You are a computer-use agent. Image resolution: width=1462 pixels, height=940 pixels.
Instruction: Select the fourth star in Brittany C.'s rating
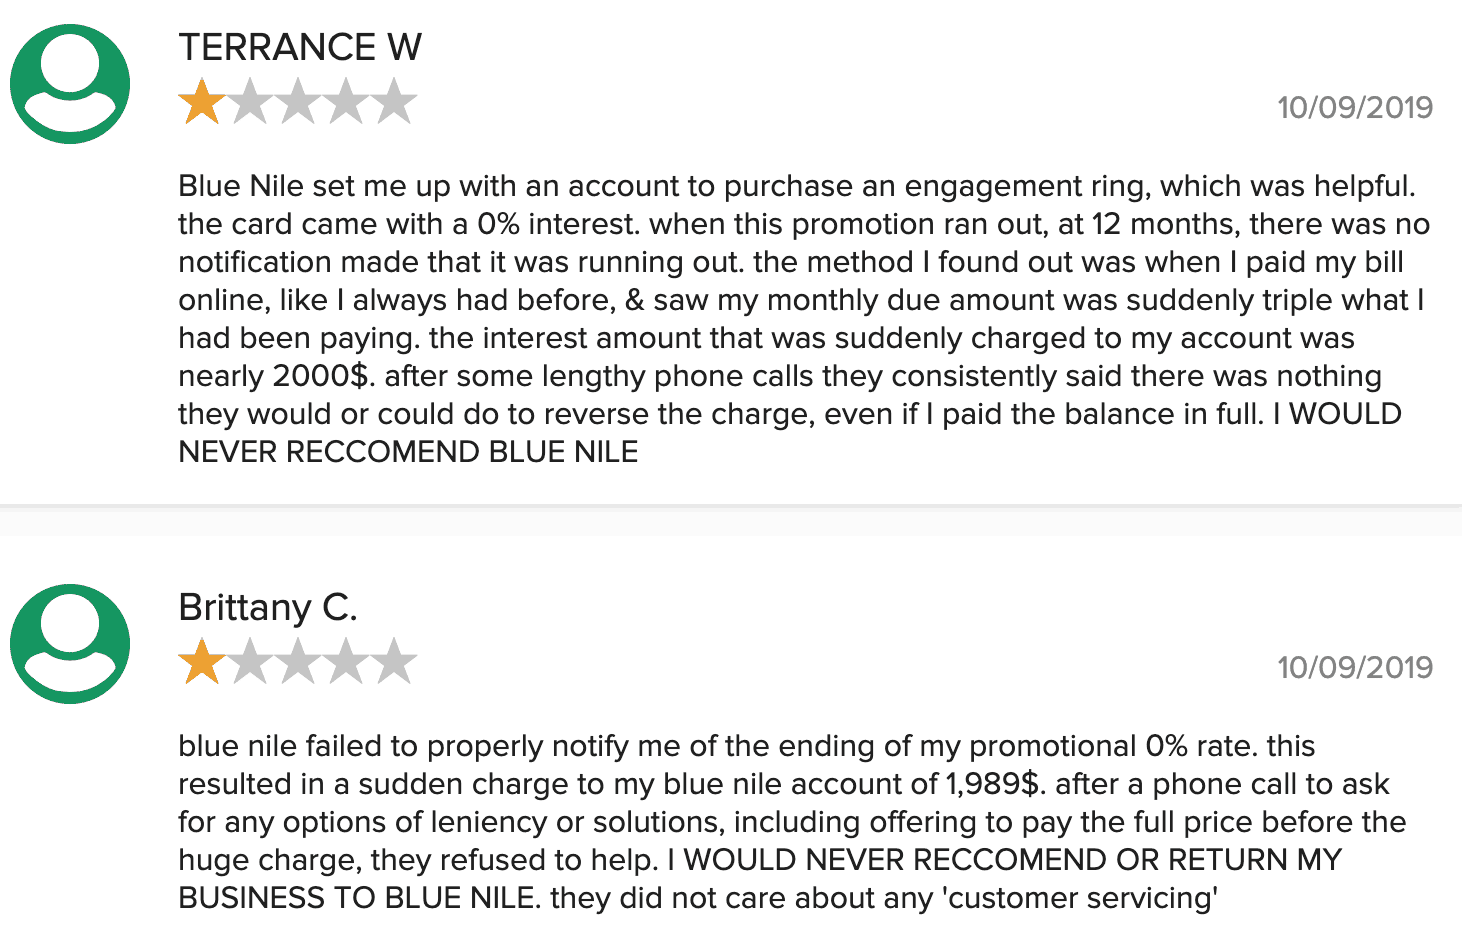[x=346, y=662]
